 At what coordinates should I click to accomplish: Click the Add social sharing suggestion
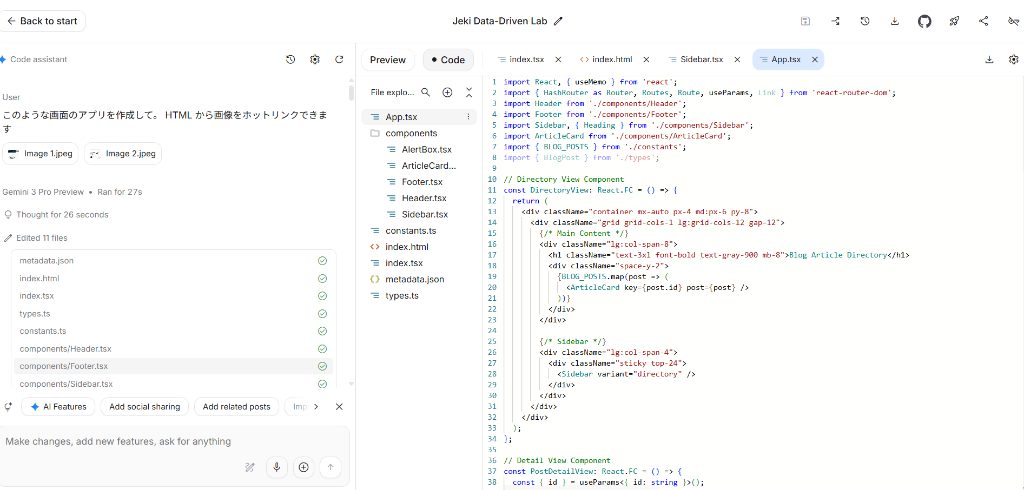point(145,407)
